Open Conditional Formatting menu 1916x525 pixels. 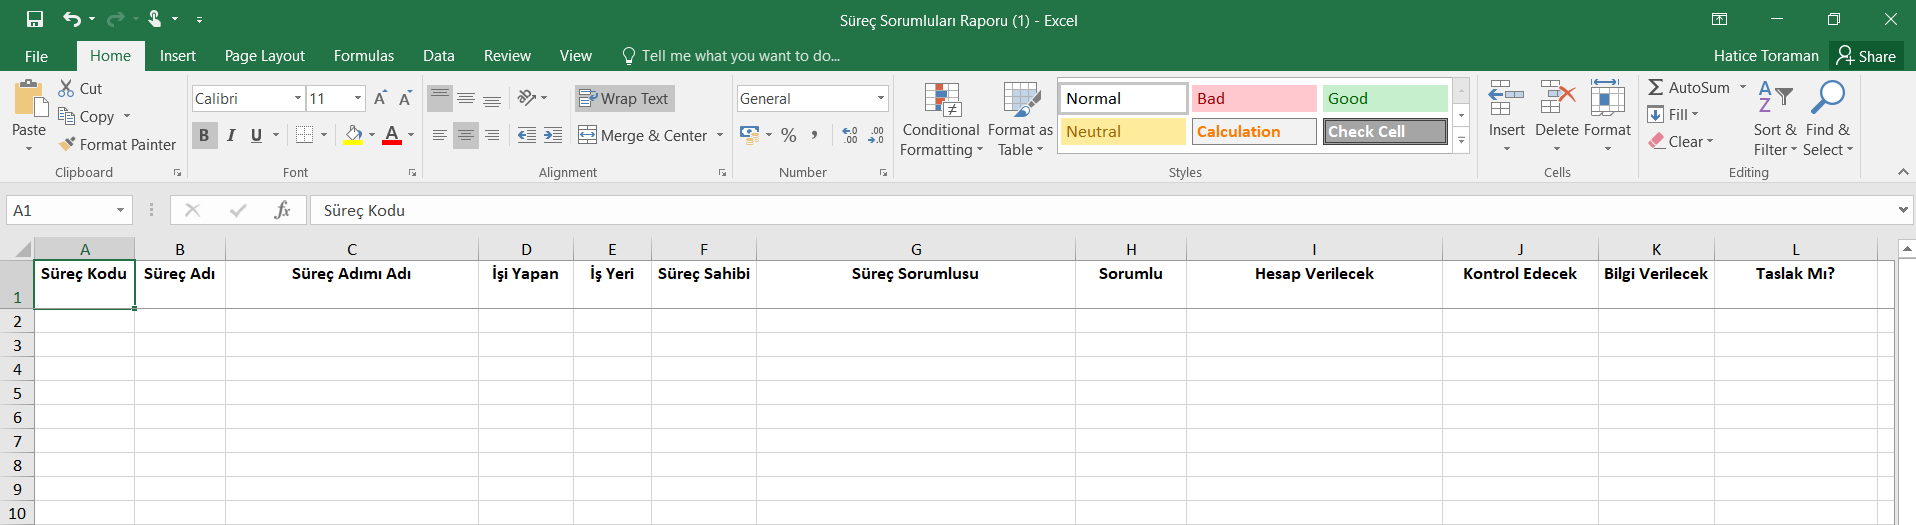coord(941,120)
